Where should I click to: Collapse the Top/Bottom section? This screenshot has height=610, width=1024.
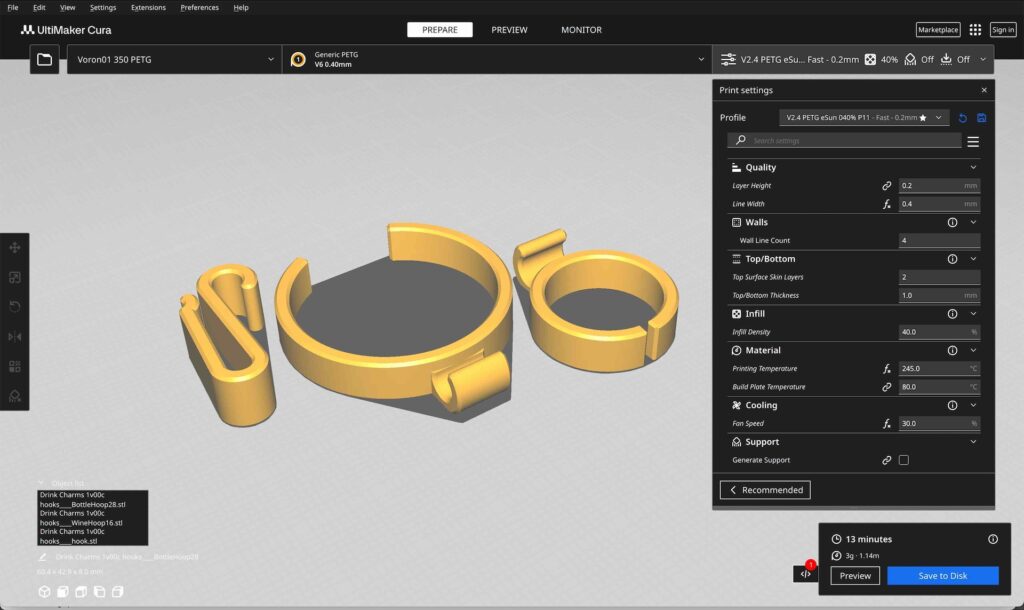coord(973,259)
